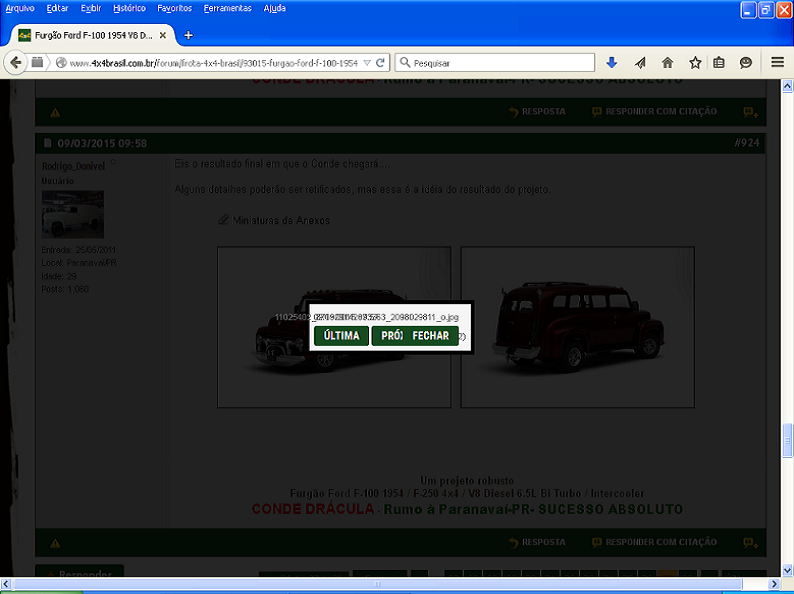Click the PRÓ next button in lightbox
This screenshot has height=594, width=794.
(x=388, y=336)
